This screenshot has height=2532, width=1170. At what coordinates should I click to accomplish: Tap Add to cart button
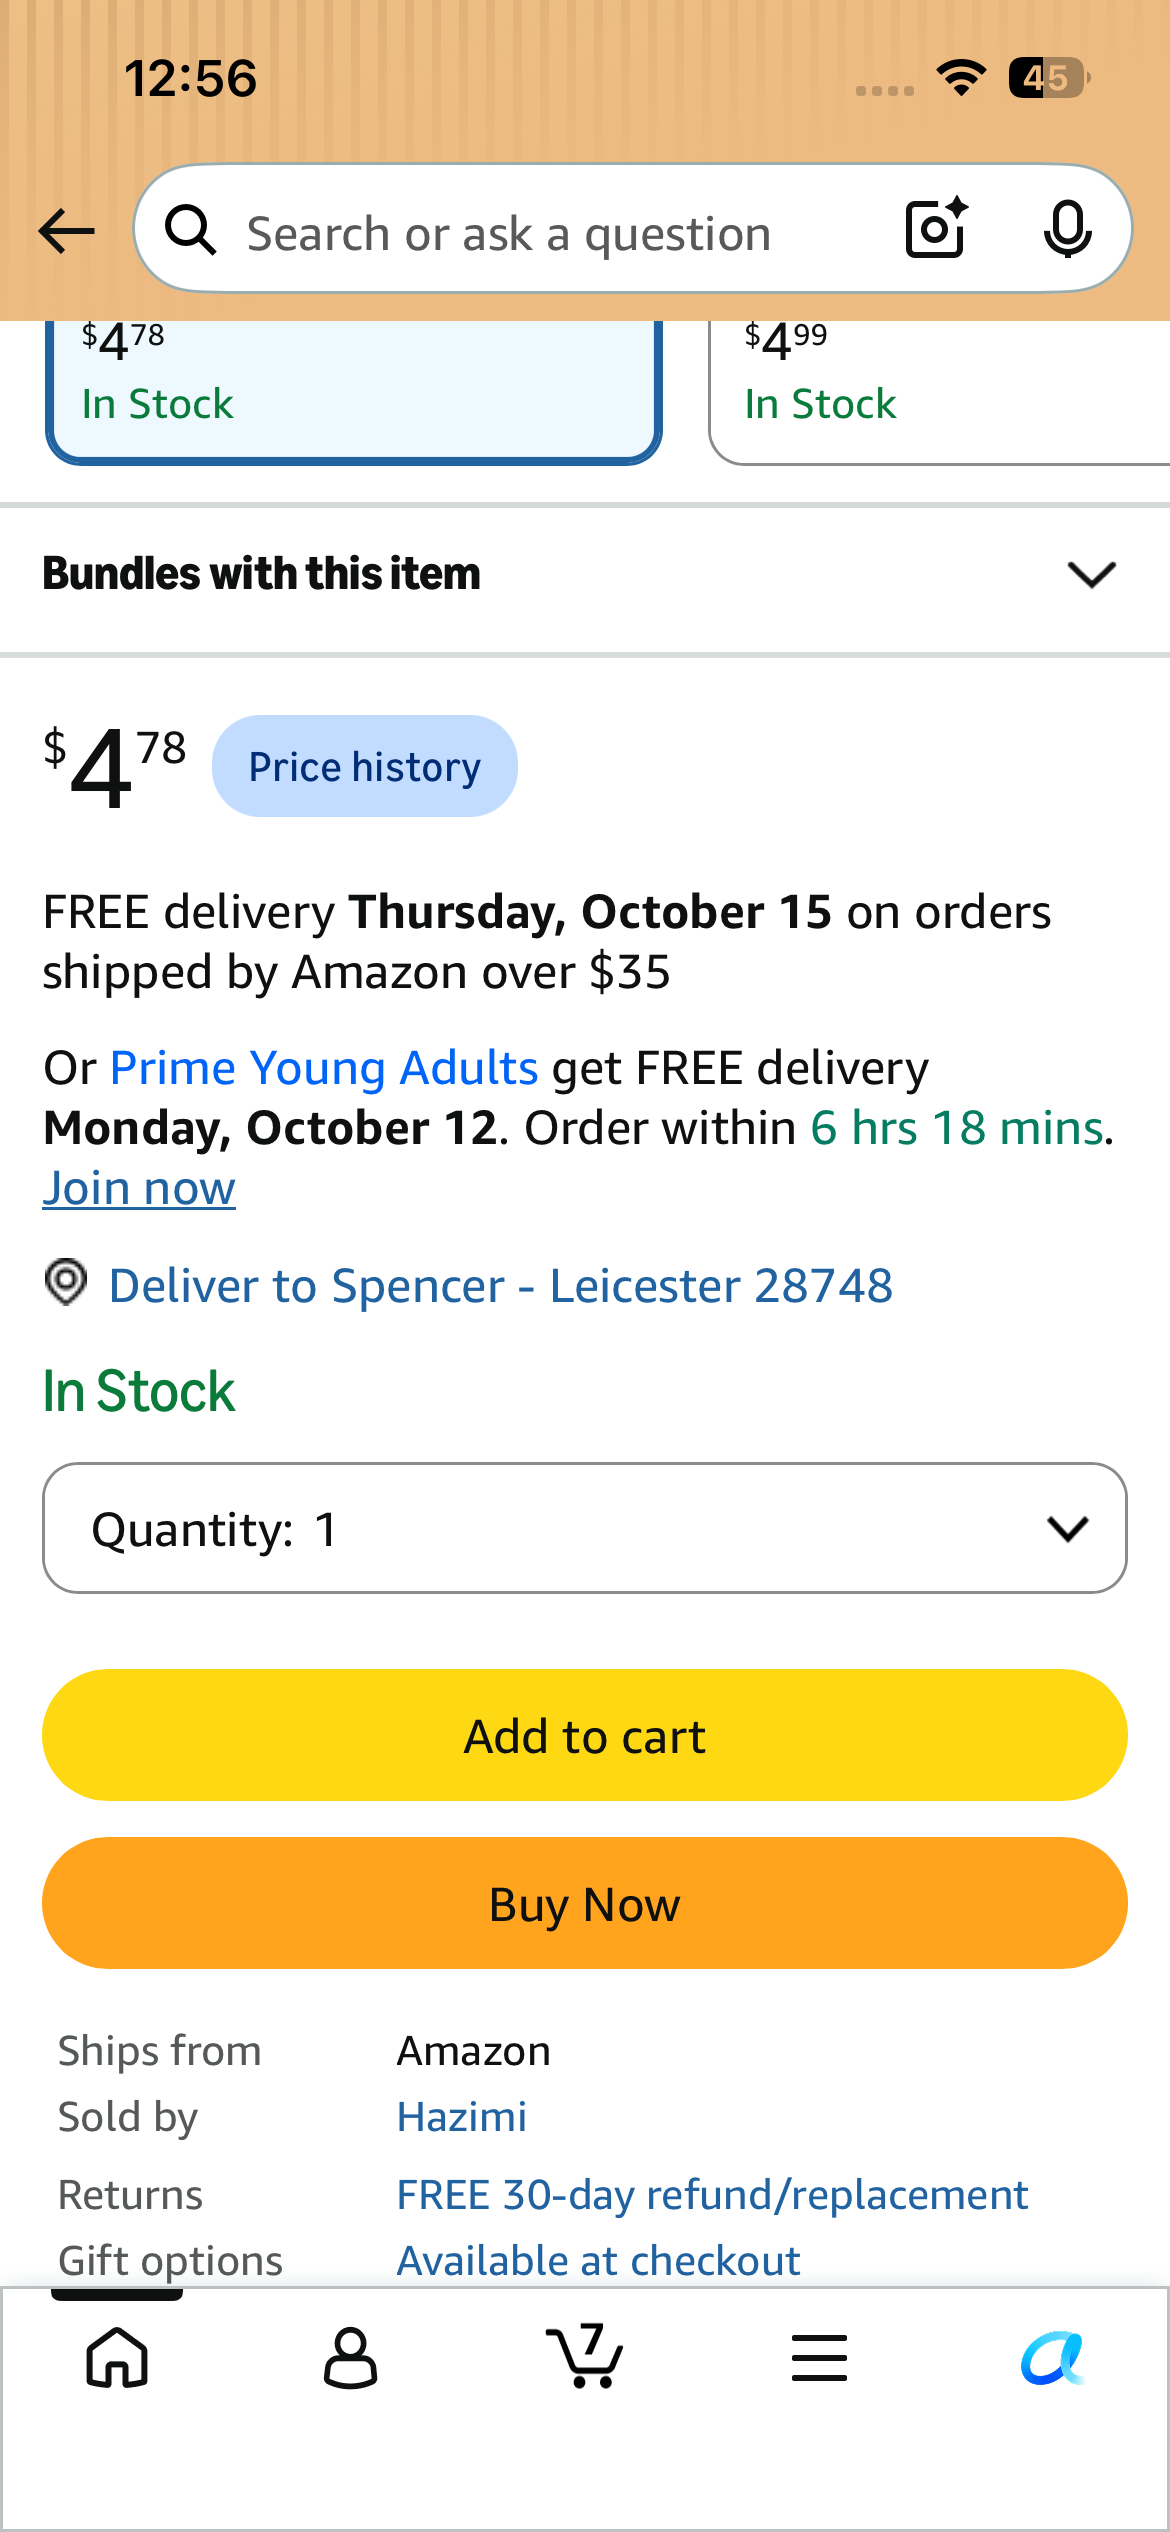585,1735
